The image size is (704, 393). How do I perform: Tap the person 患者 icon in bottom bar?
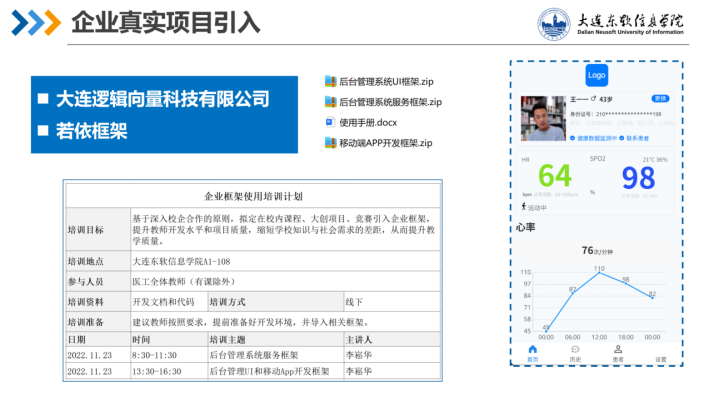pyautogui.click(x=618, y=349)
